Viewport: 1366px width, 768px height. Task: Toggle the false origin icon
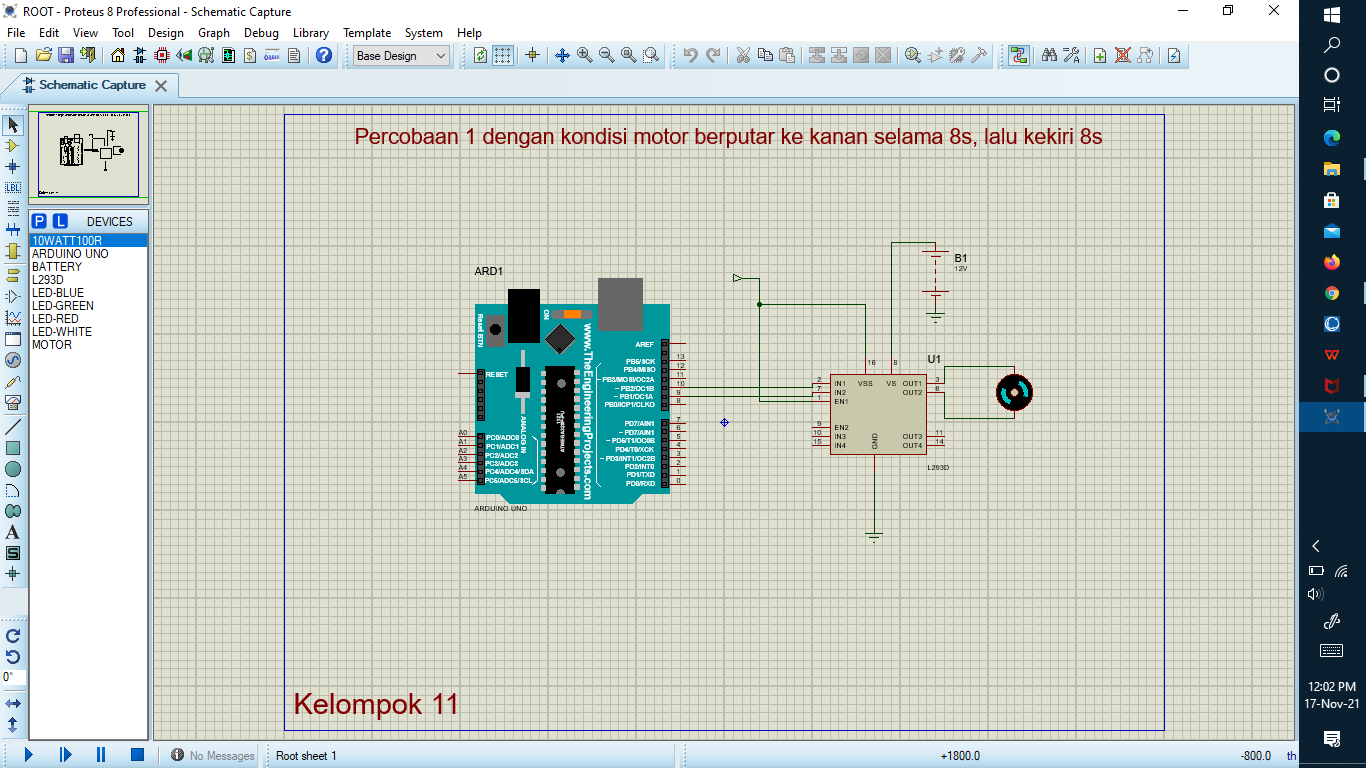pyautogui.click(x=532, y=56)
